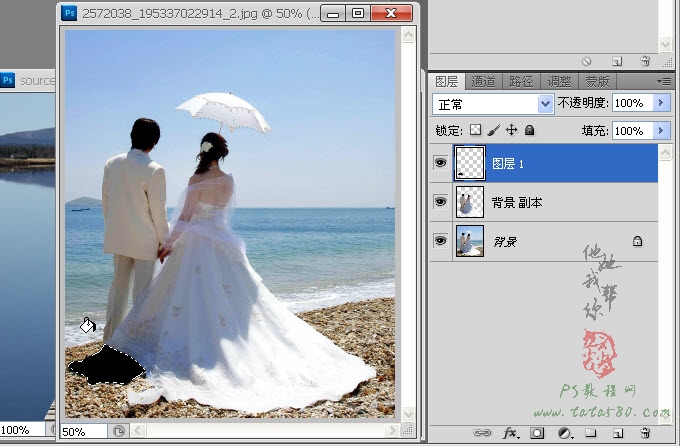This screenshot has width=680, height=446.
Task: Create new fill or adjustment layer
Action: click(x=565, y=433)
